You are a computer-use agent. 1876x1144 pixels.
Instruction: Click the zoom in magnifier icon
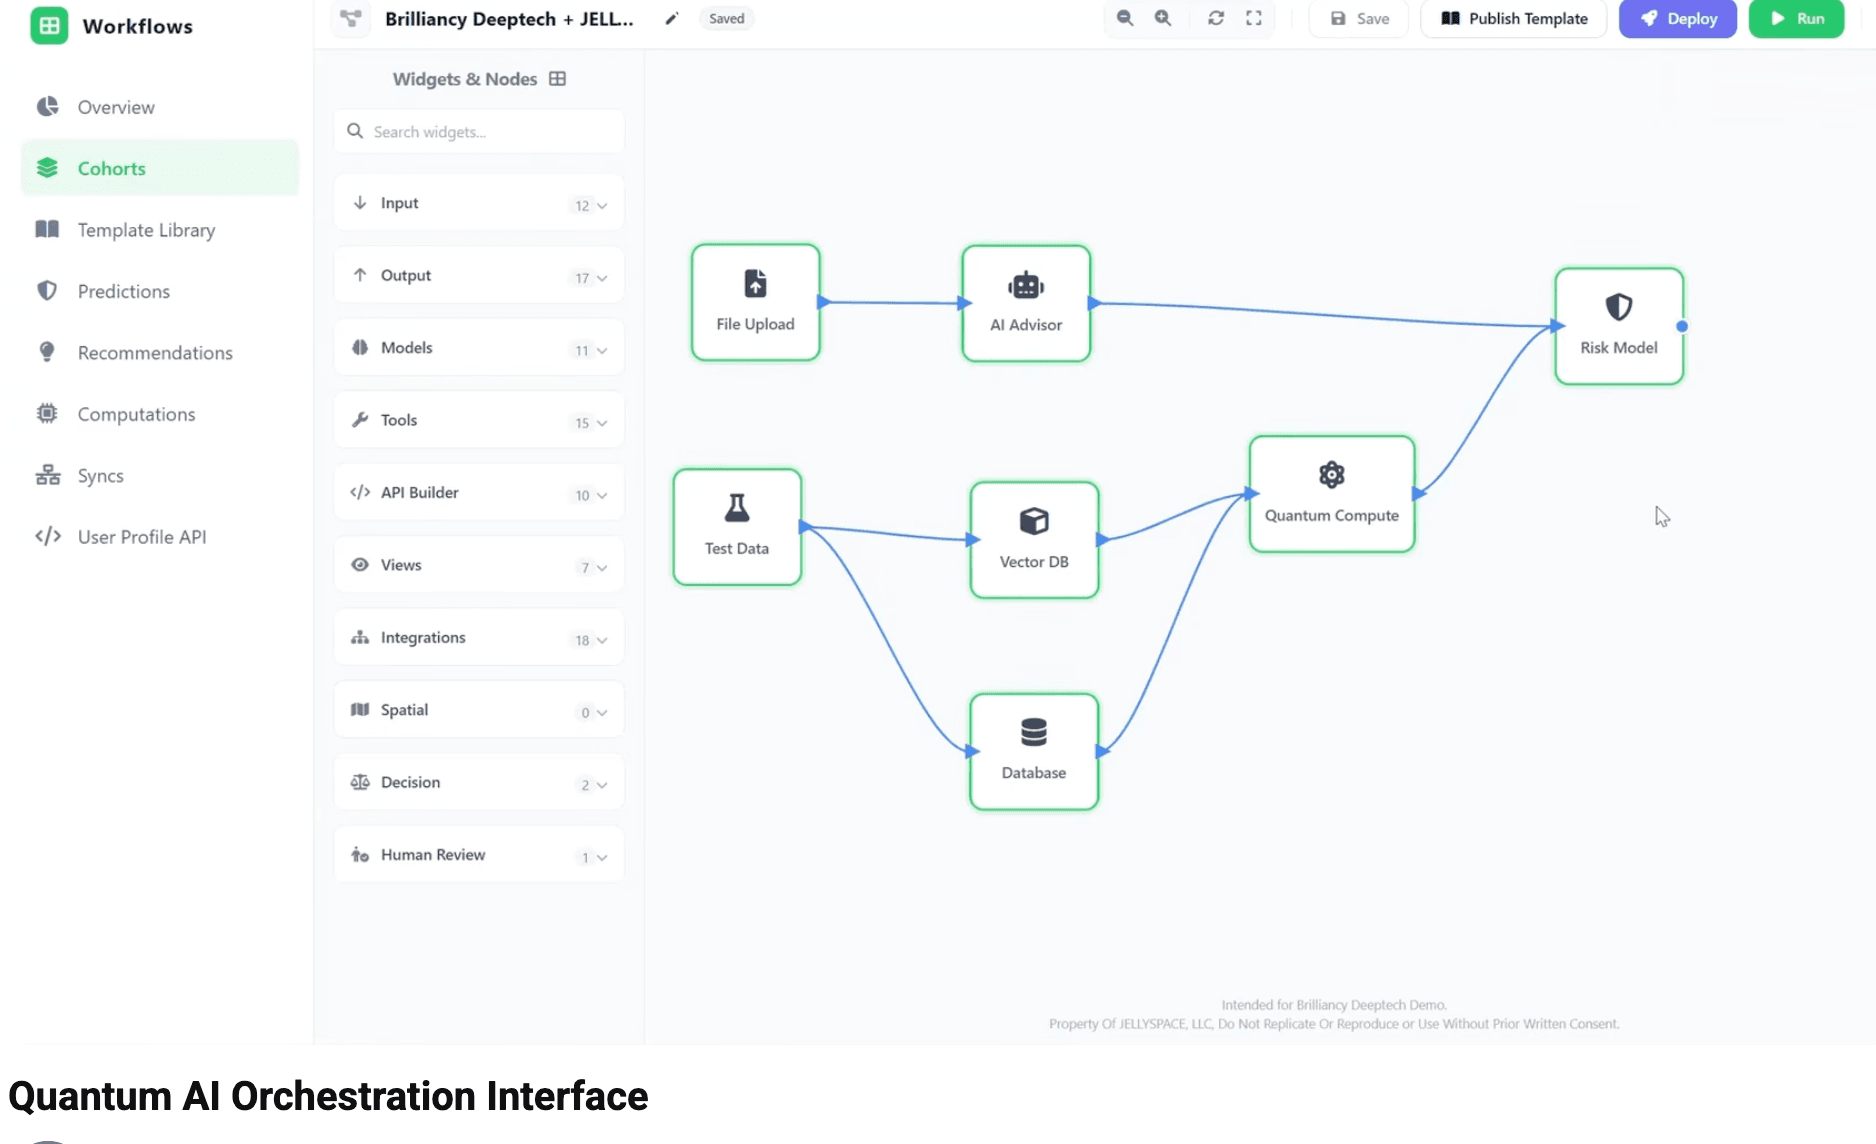pyautogui.click(x=1163, y=18)
